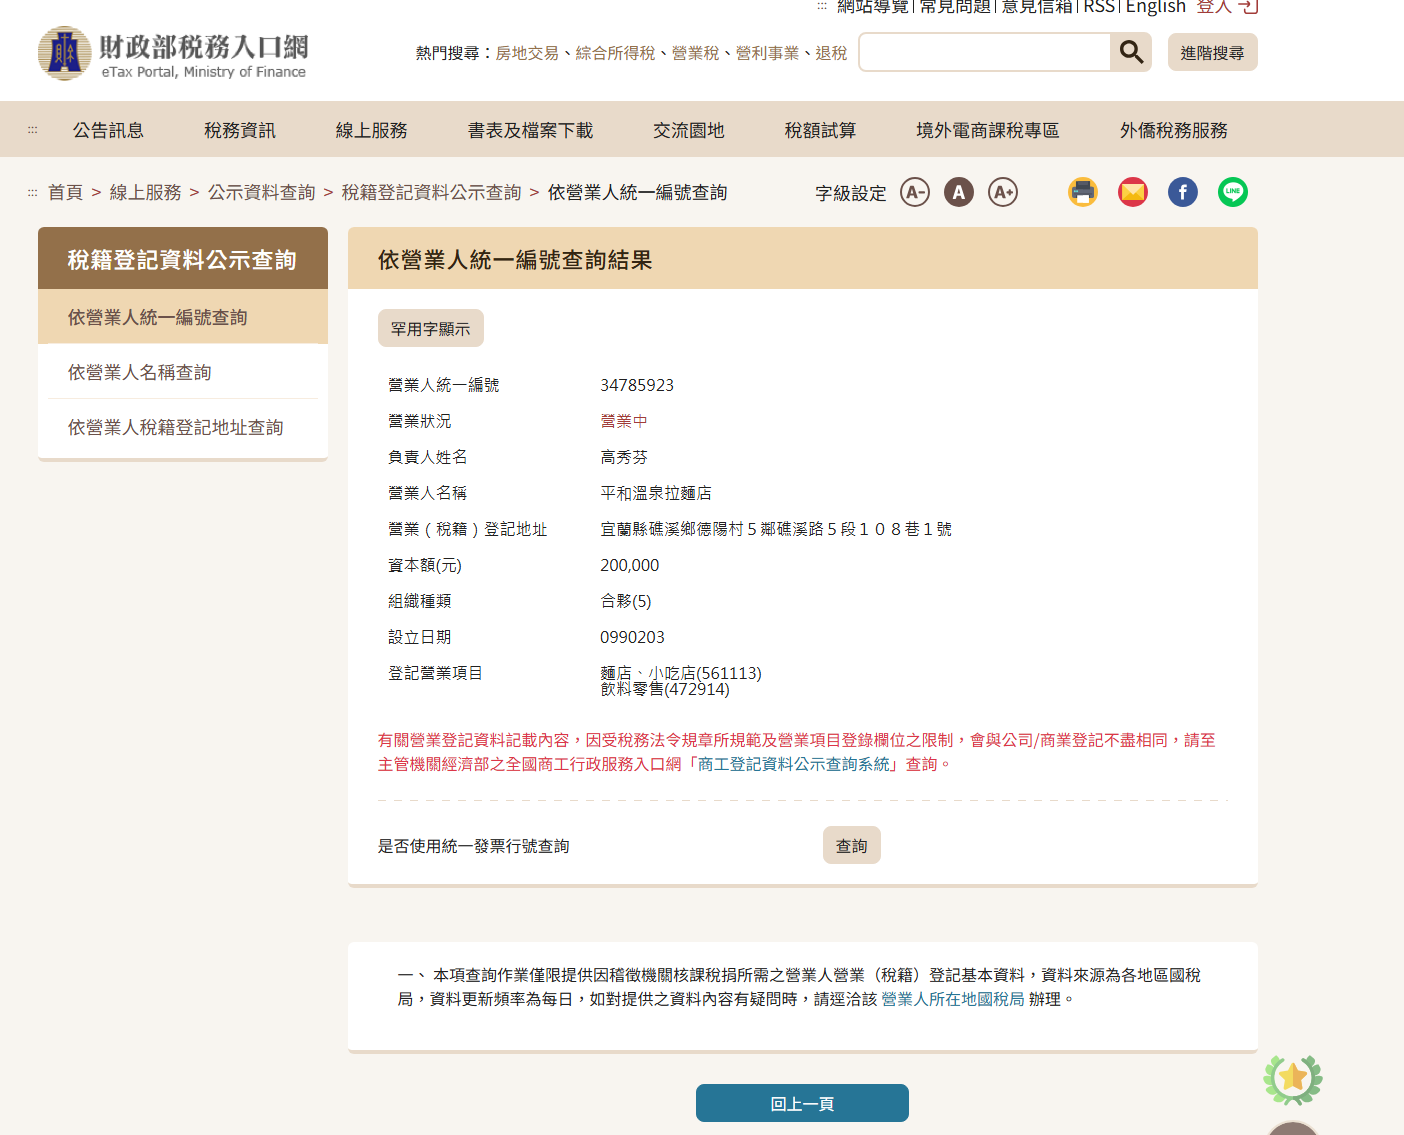Viewport: 1404px width, 1135px height.
Task: Click the registered address text
Action: coord(776,529)
